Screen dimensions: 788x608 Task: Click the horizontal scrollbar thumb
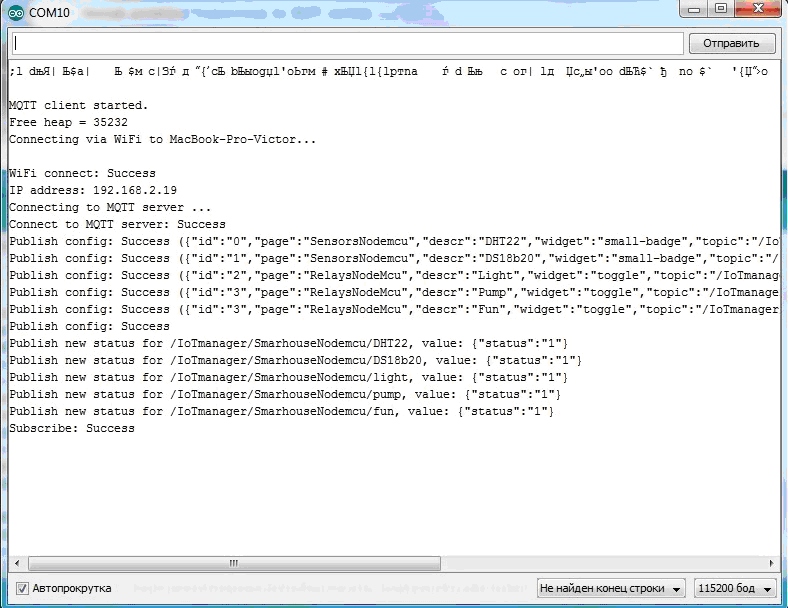234,563
